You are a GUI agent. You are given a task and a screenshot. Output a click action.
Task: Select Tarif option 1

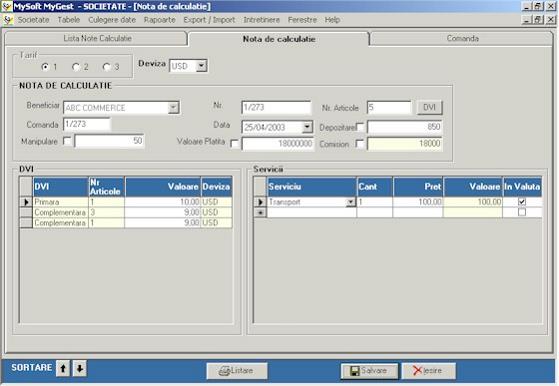[x=45, y=67]
